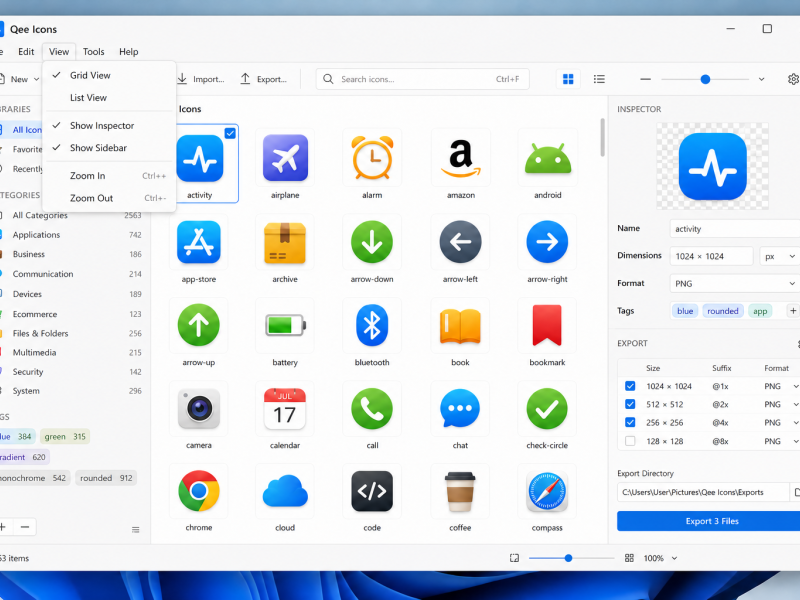The image size is (800, 600).
Task: Expand the New button dropdown arrow
Action: [37, 80]
